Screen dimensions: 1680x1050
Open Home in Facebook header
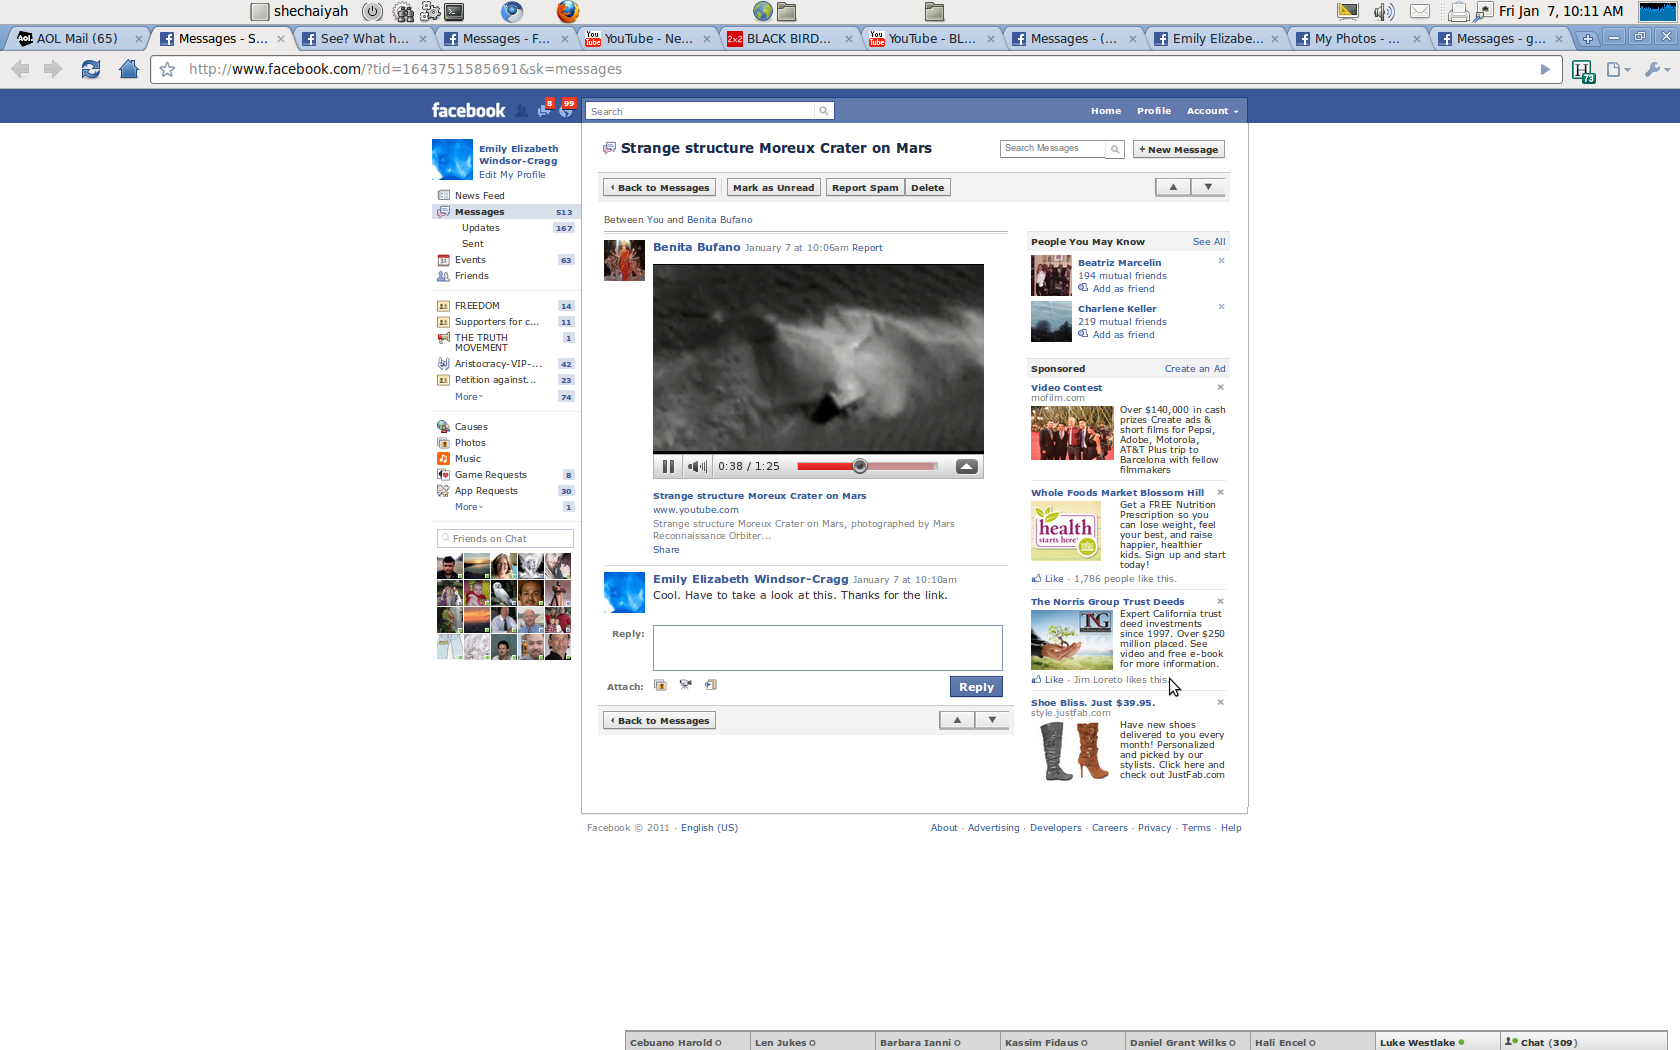(x=1105, y=111)
